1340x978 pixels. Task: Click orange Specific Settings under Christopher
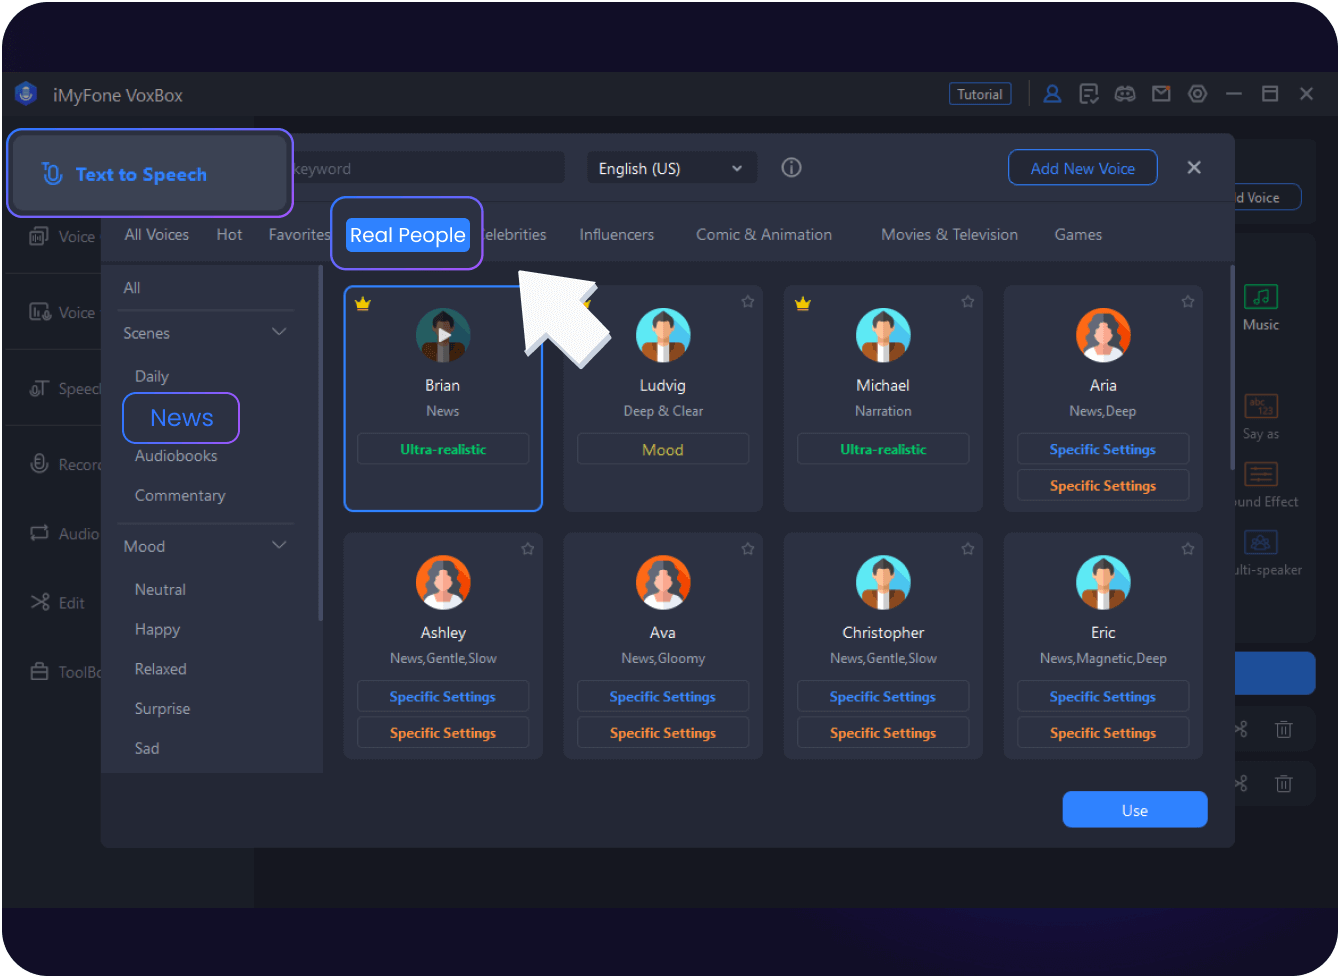point(883,732)
